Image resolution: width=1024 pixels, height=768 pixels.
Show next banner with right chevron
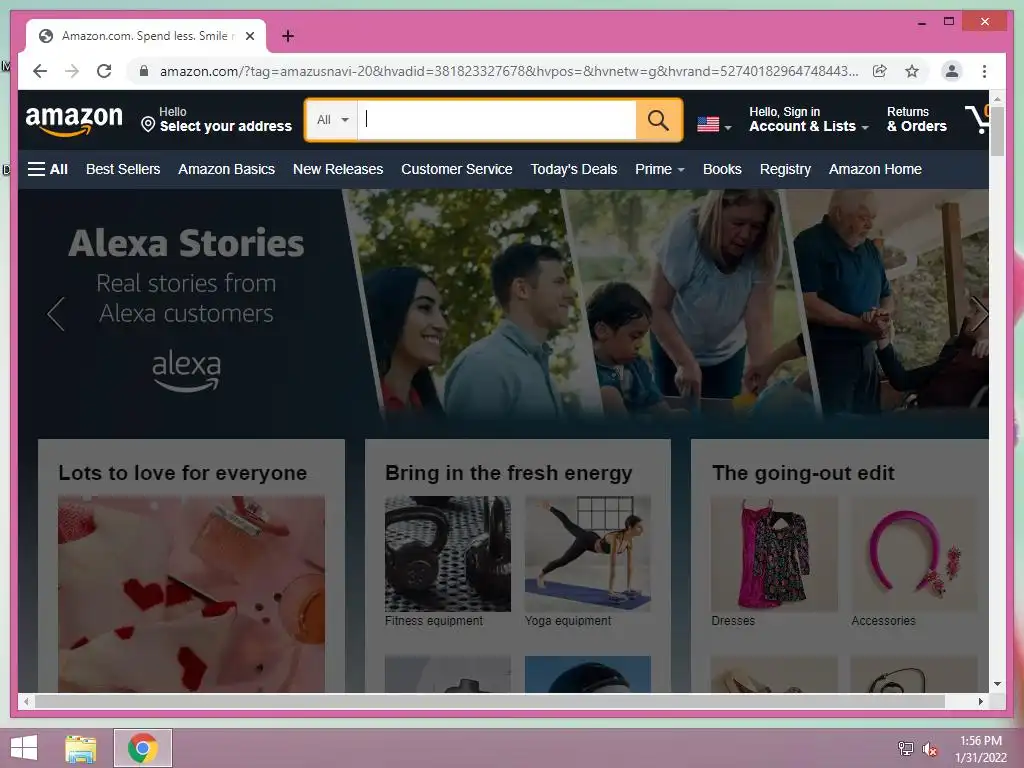pyautogui.click(x=979, y=314)
